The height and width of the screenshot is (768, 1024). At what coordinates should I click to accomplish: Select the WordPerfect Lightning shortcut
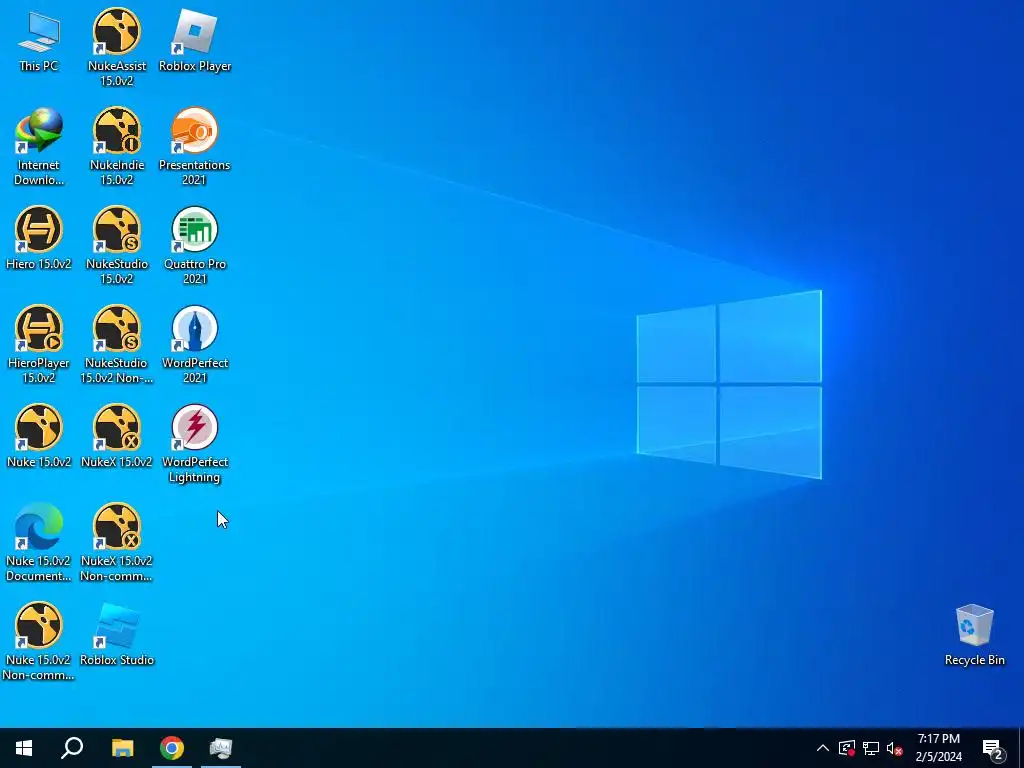[195, 443]
